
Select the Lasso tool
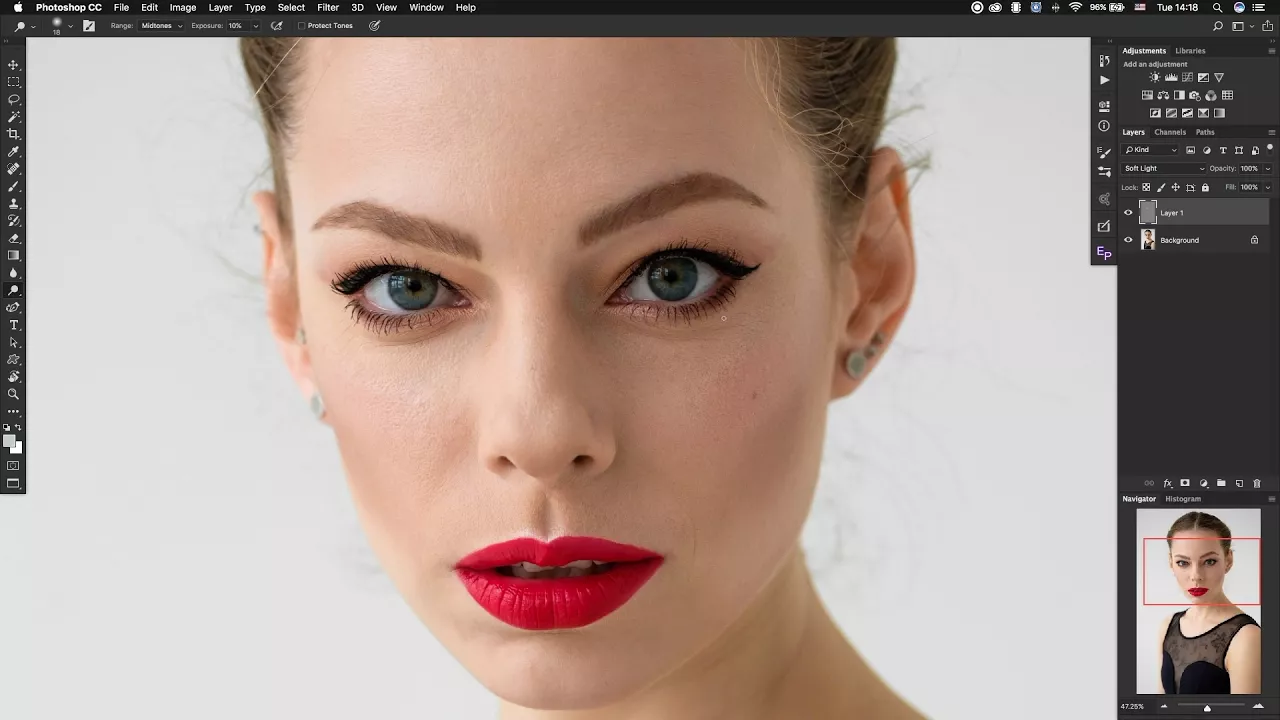(13, 99)
